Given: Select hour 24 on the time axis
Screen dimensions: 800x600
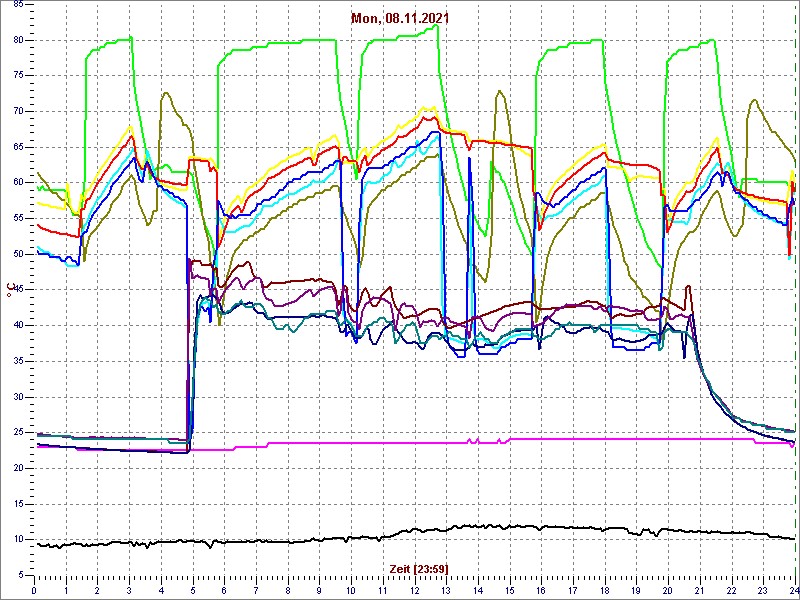Looking at the screenshot, I should 792,590.
